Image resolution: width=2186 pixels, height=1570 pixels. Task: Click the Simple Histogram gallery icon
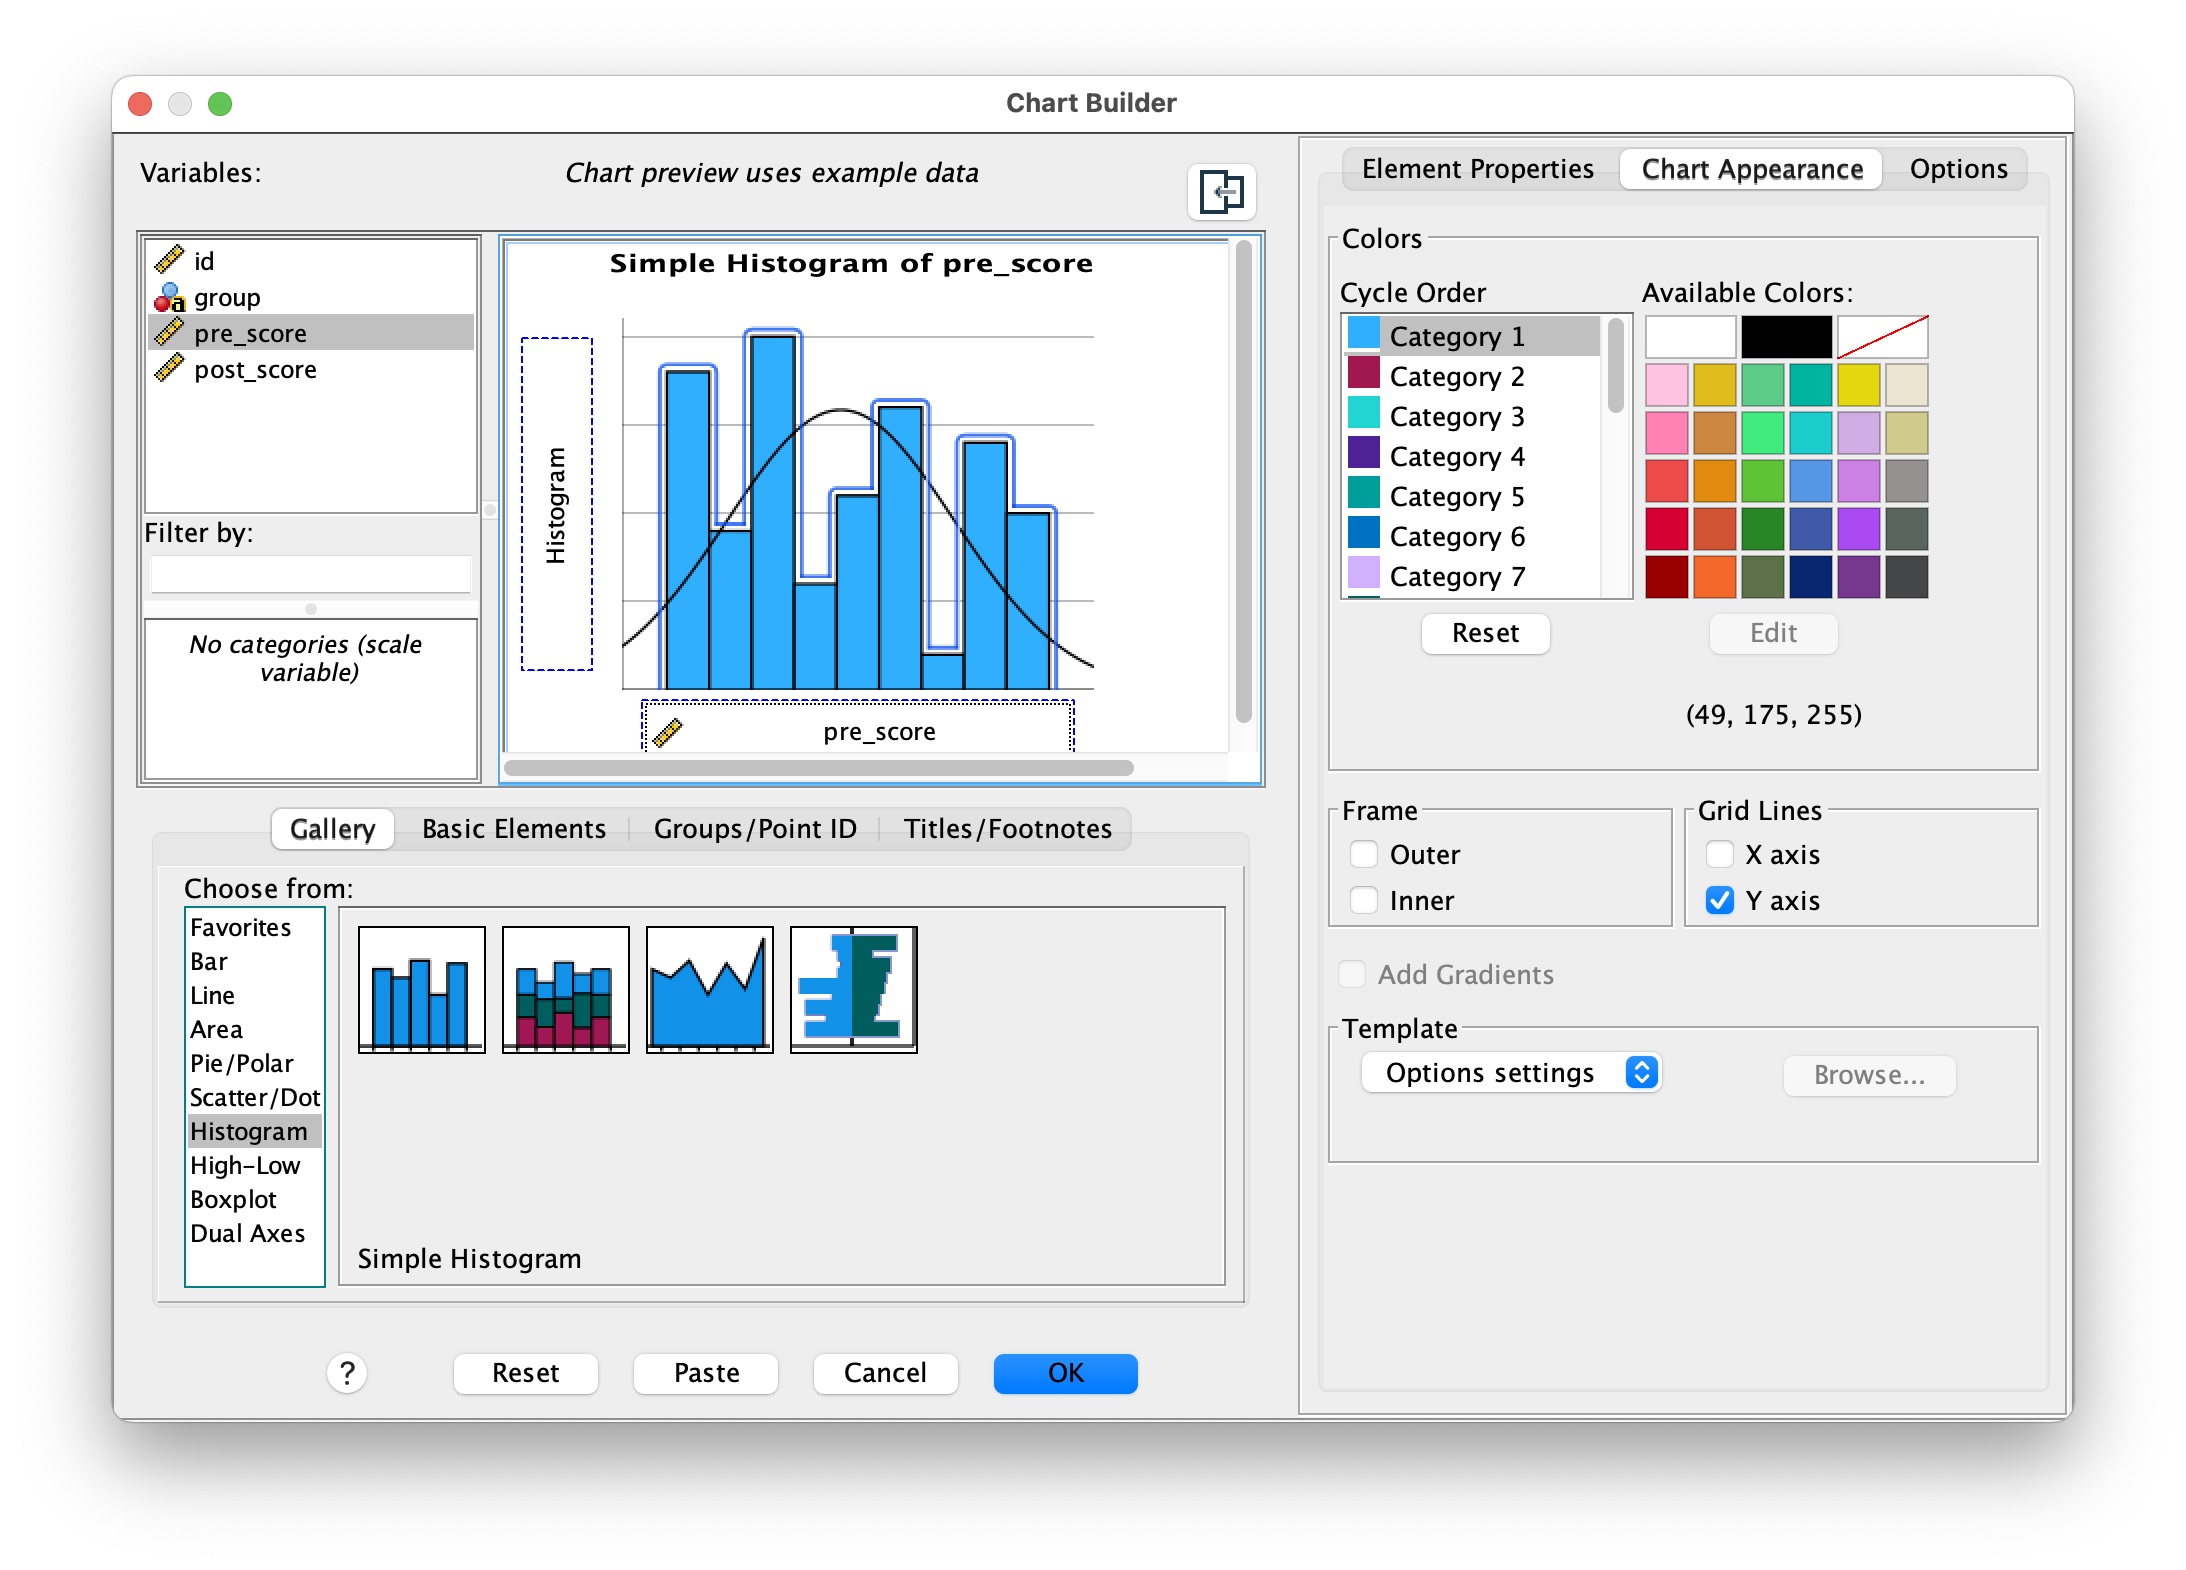pos(421,989)
